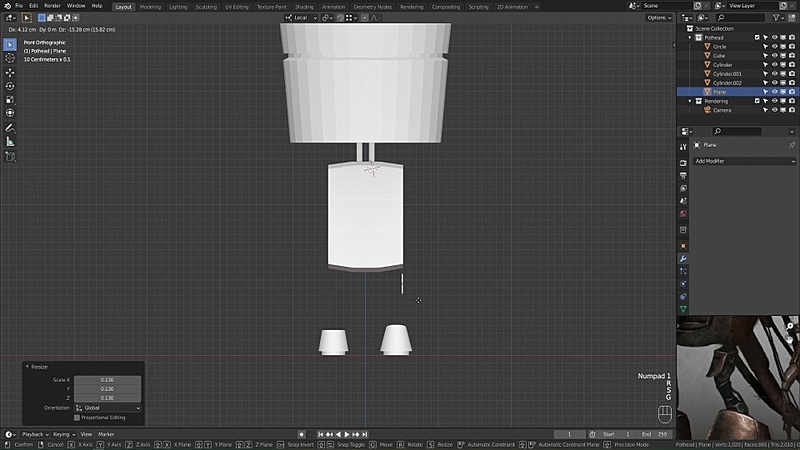Screen dimensions: 800x450
Task: Click the End frame 250 field
Action: coord(655,434)
